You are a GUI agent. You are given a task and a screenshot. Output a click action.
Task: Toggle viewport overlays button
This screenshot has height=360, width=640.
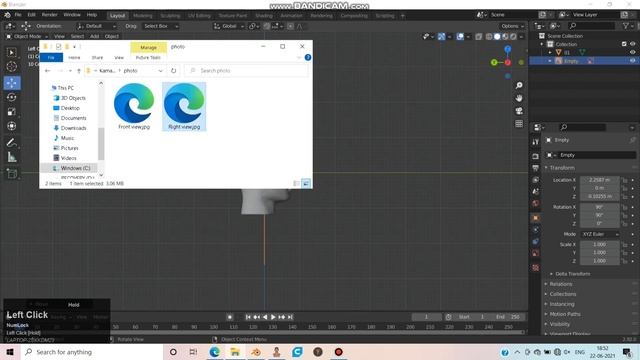pyautogui.click(x=460, y=37)
